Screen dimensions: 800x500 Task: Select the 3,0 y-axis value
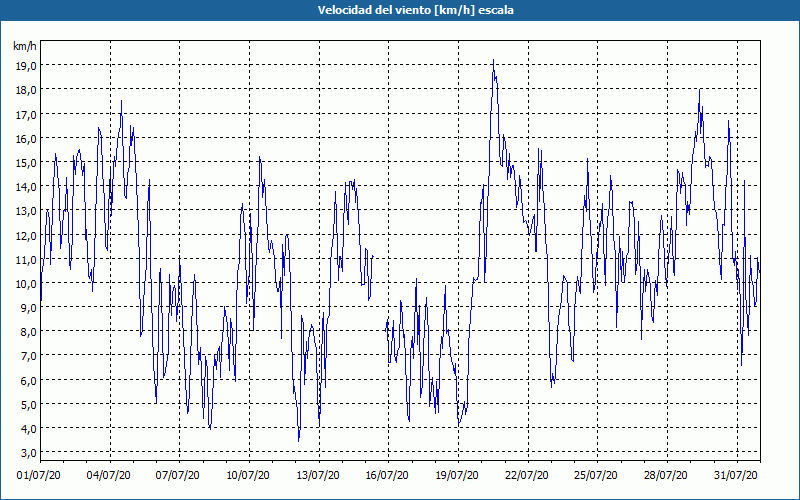(x=29, y=453)
